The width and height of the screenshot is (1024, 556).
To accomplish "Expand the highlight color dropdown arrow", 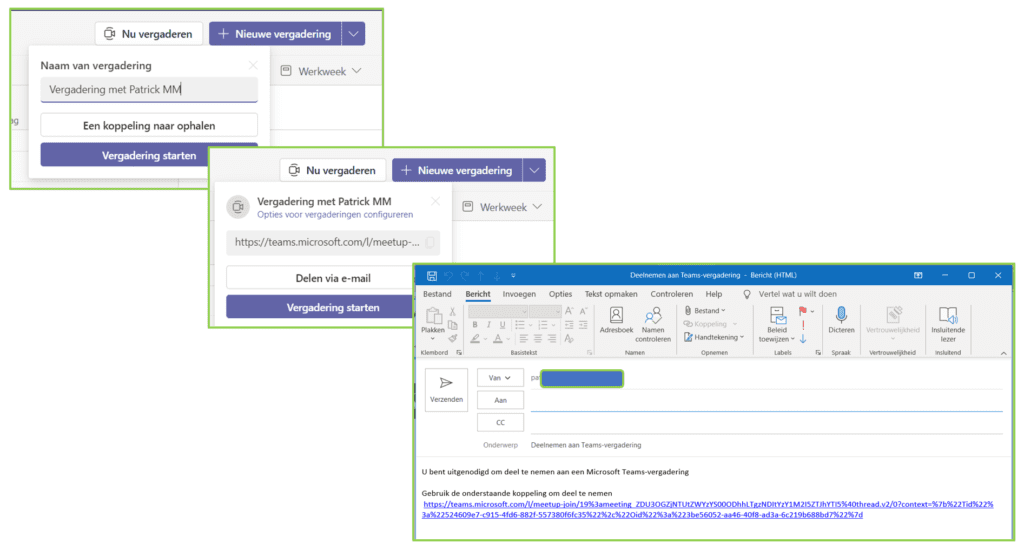I will coord(485,339).
